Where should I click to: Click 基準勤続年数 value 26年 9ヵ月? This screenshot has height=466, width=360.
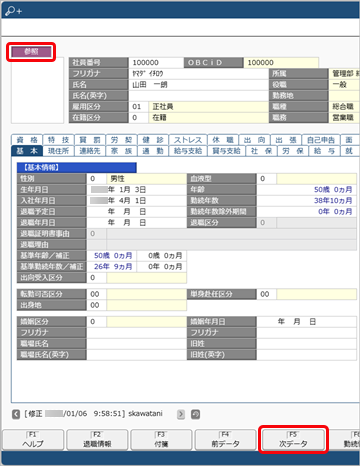click(x=113, y=267)
